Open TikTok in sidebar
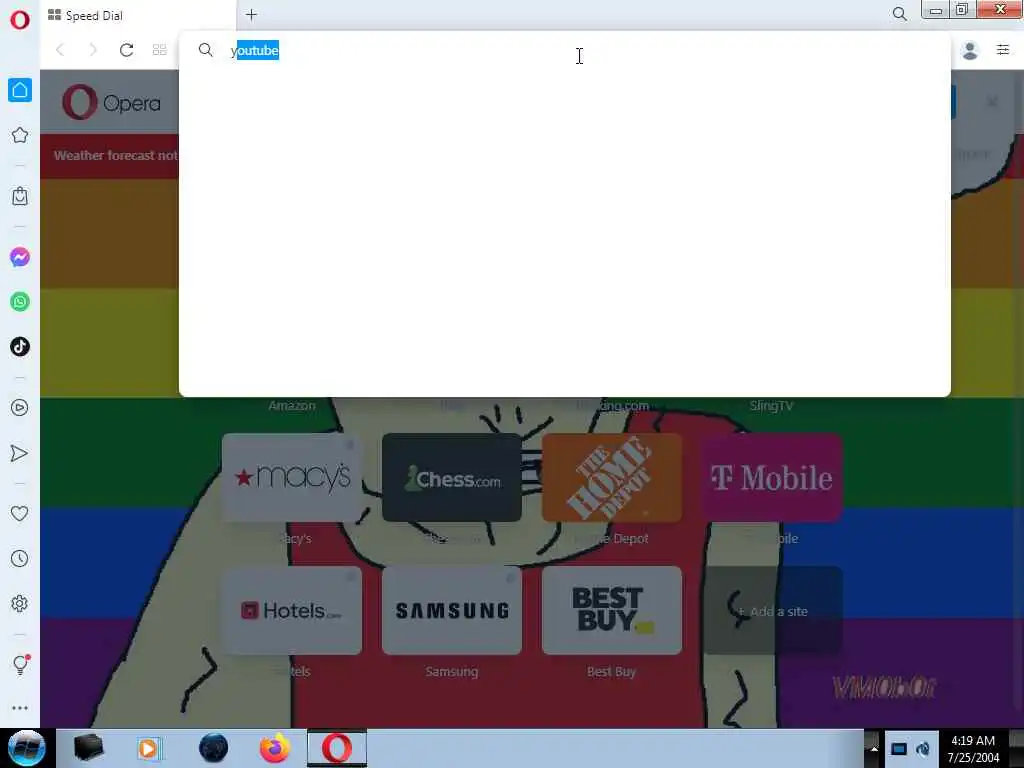 20,346
